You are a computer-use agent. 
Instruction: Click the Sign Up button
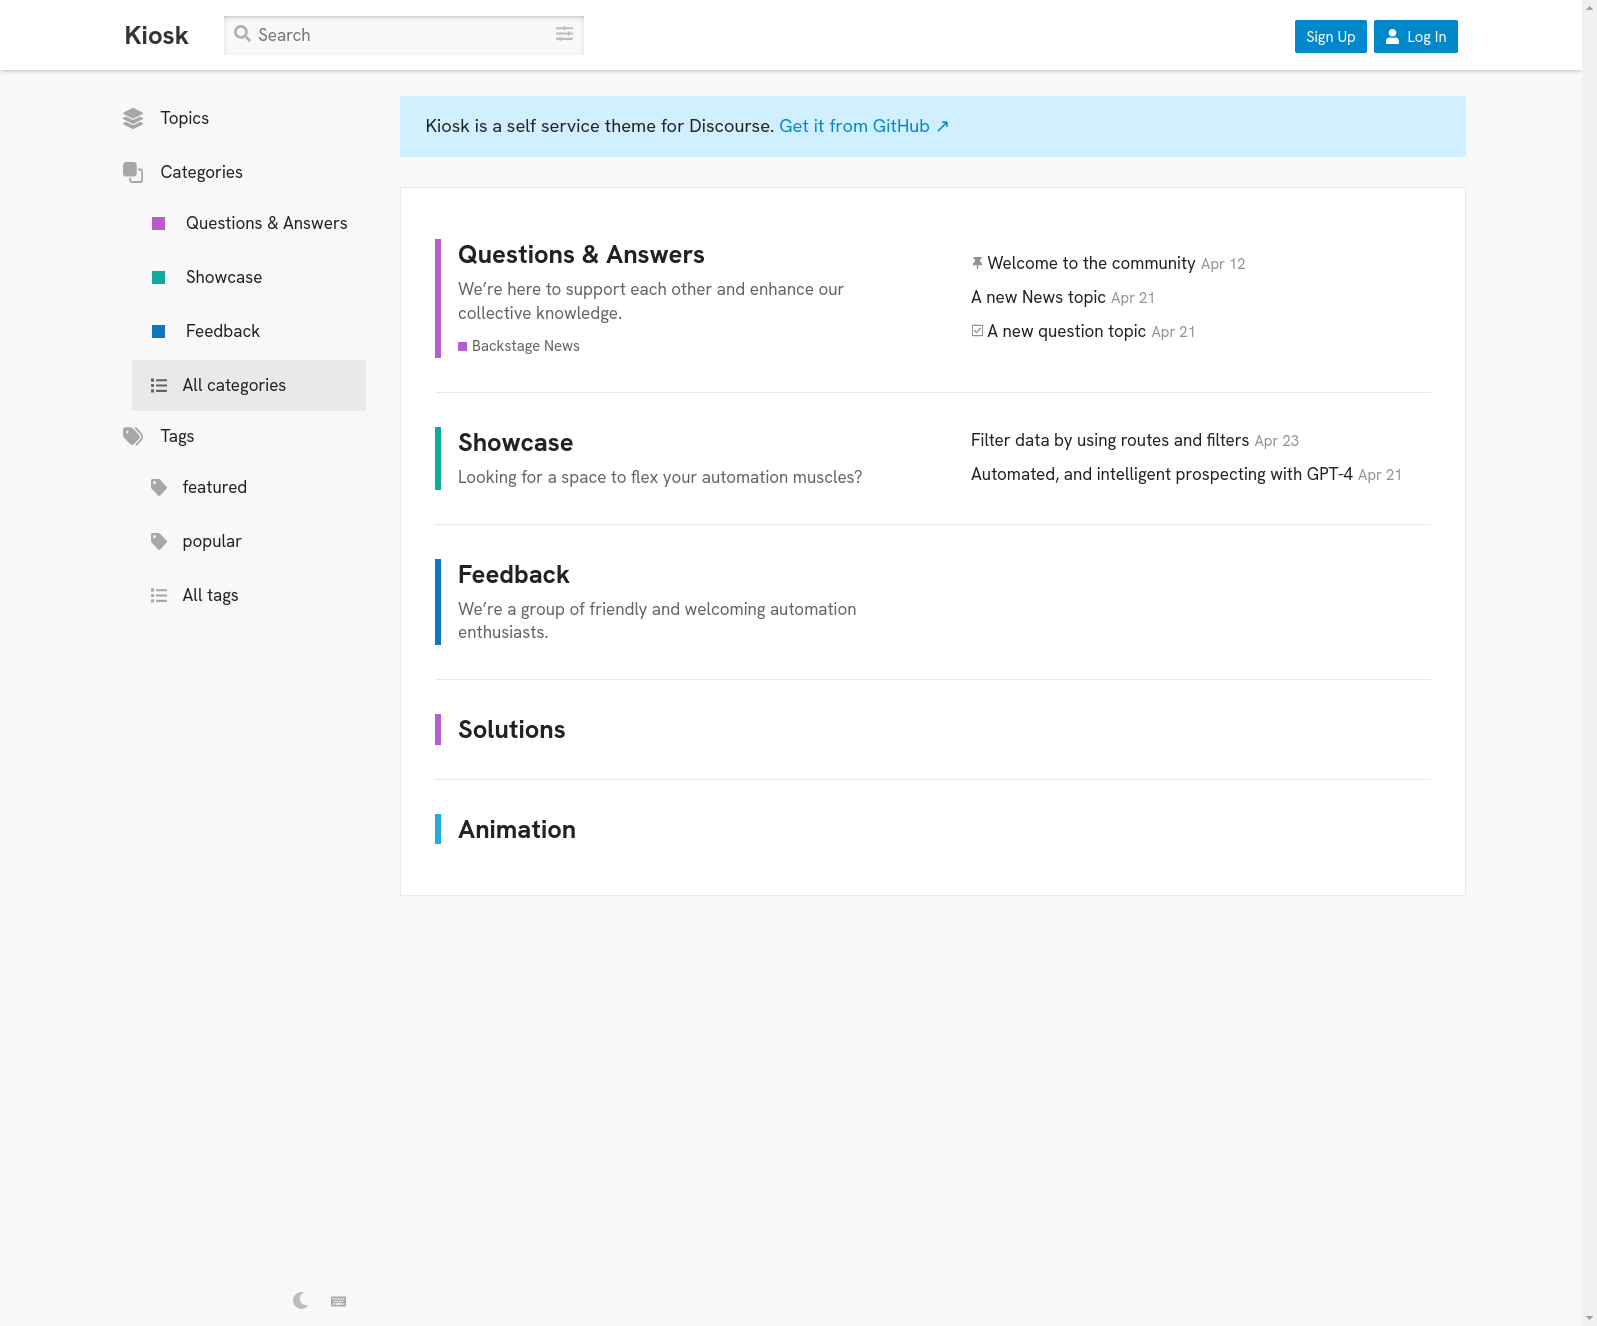tap(1330, 37)
